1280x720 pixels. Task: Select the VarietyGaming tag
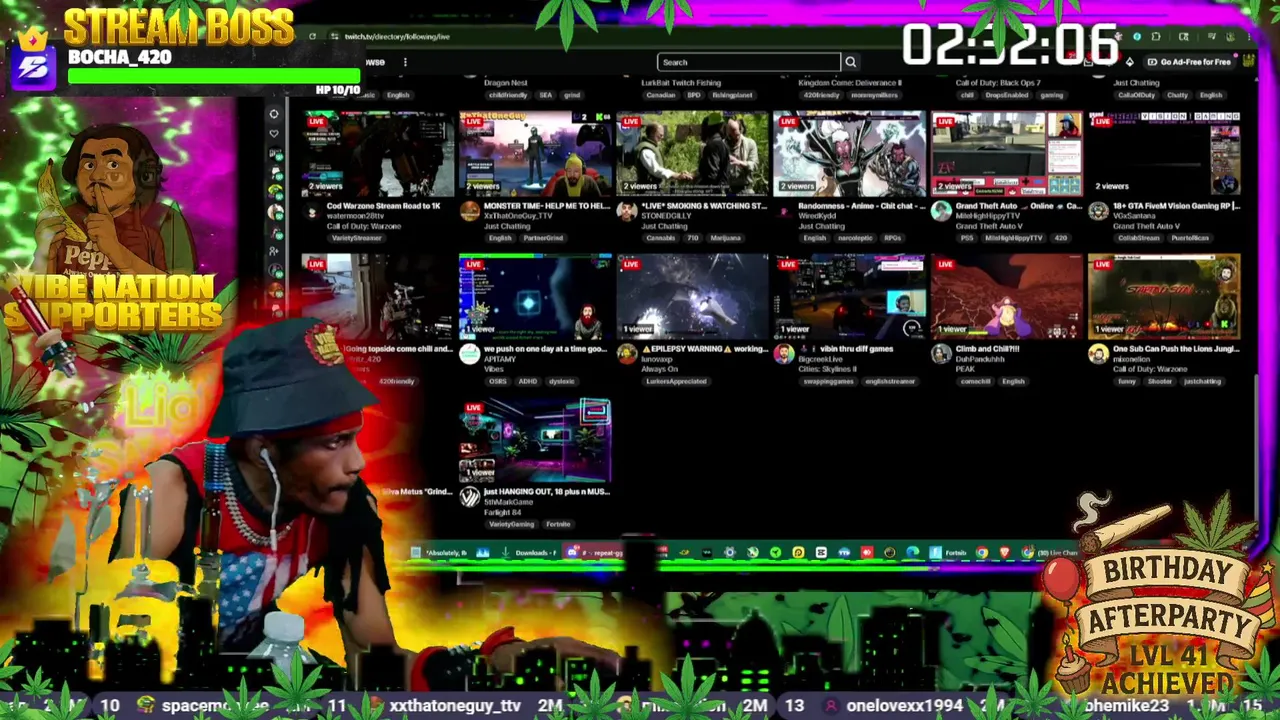coord(511,524)
